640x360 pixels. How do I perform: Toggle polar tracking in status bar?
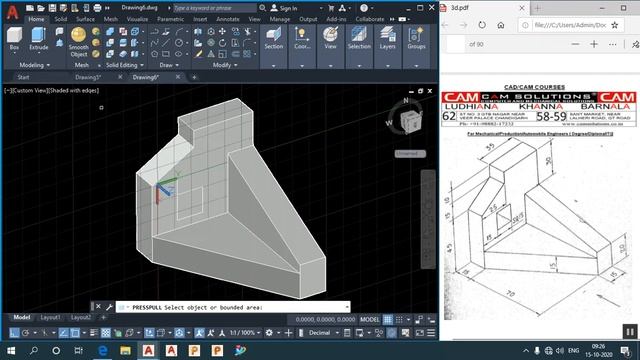coord(26,333)
